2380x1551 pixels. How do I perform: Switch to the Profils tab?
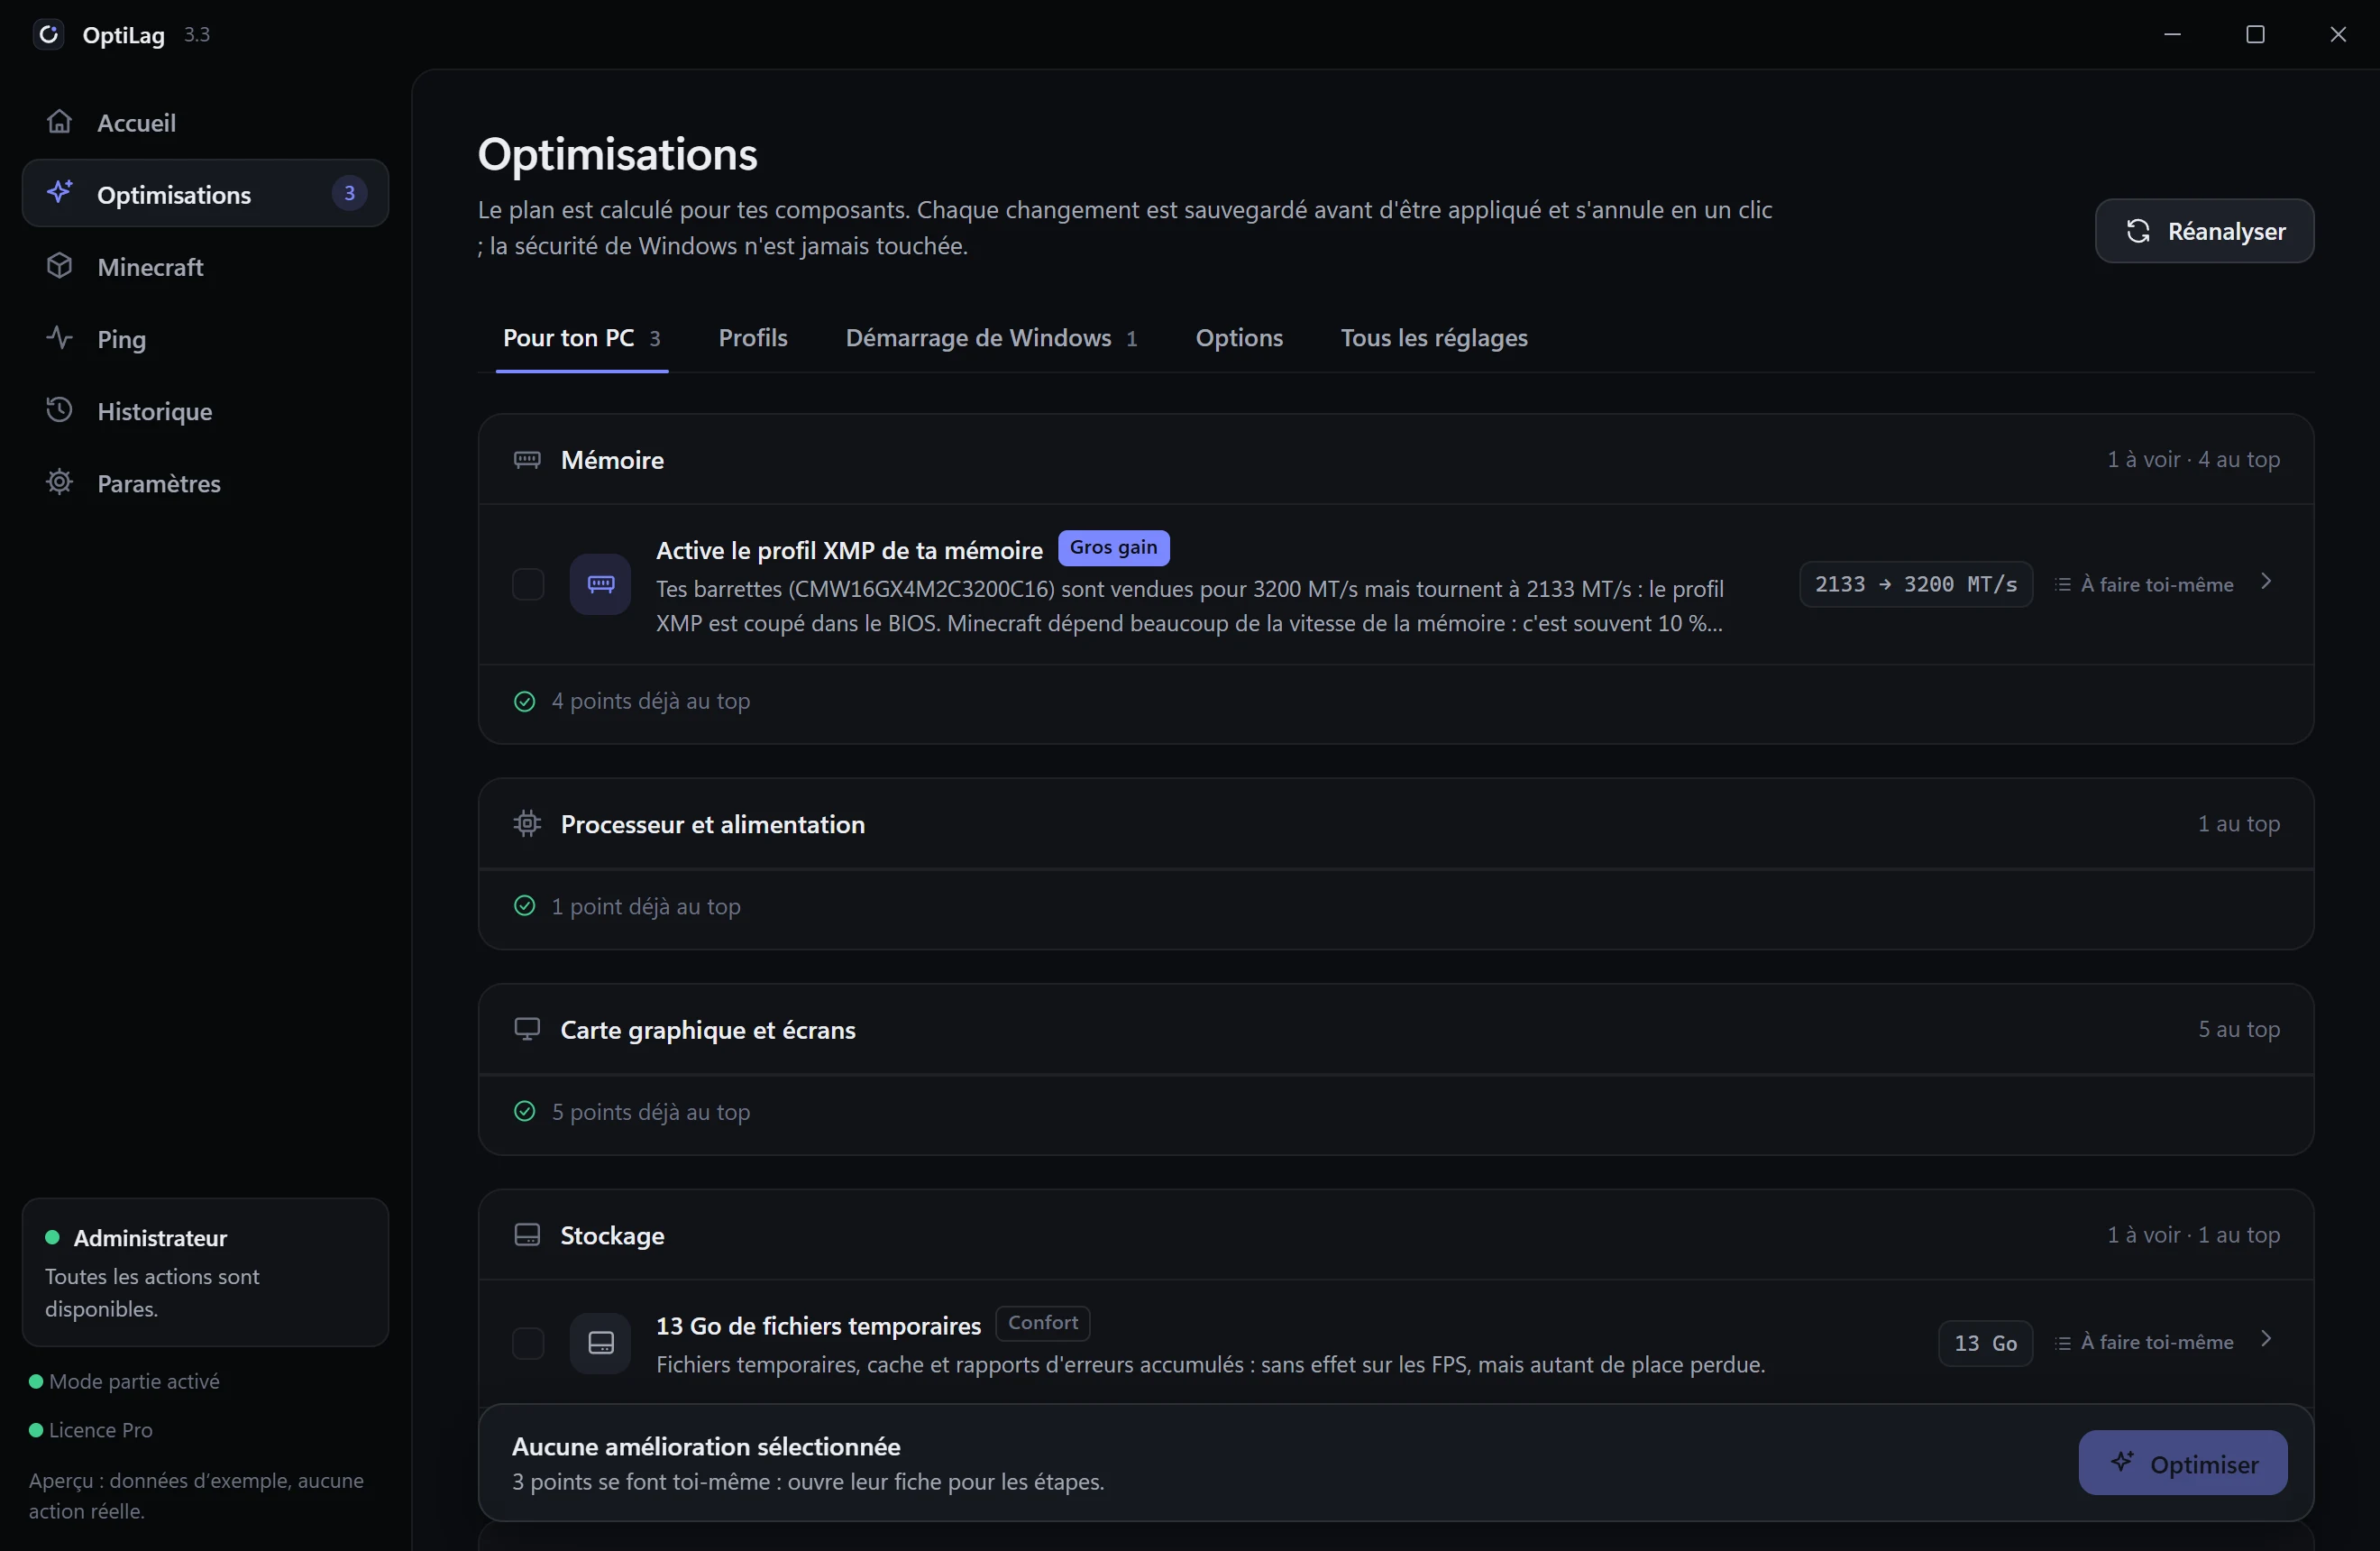coord(753,338)
